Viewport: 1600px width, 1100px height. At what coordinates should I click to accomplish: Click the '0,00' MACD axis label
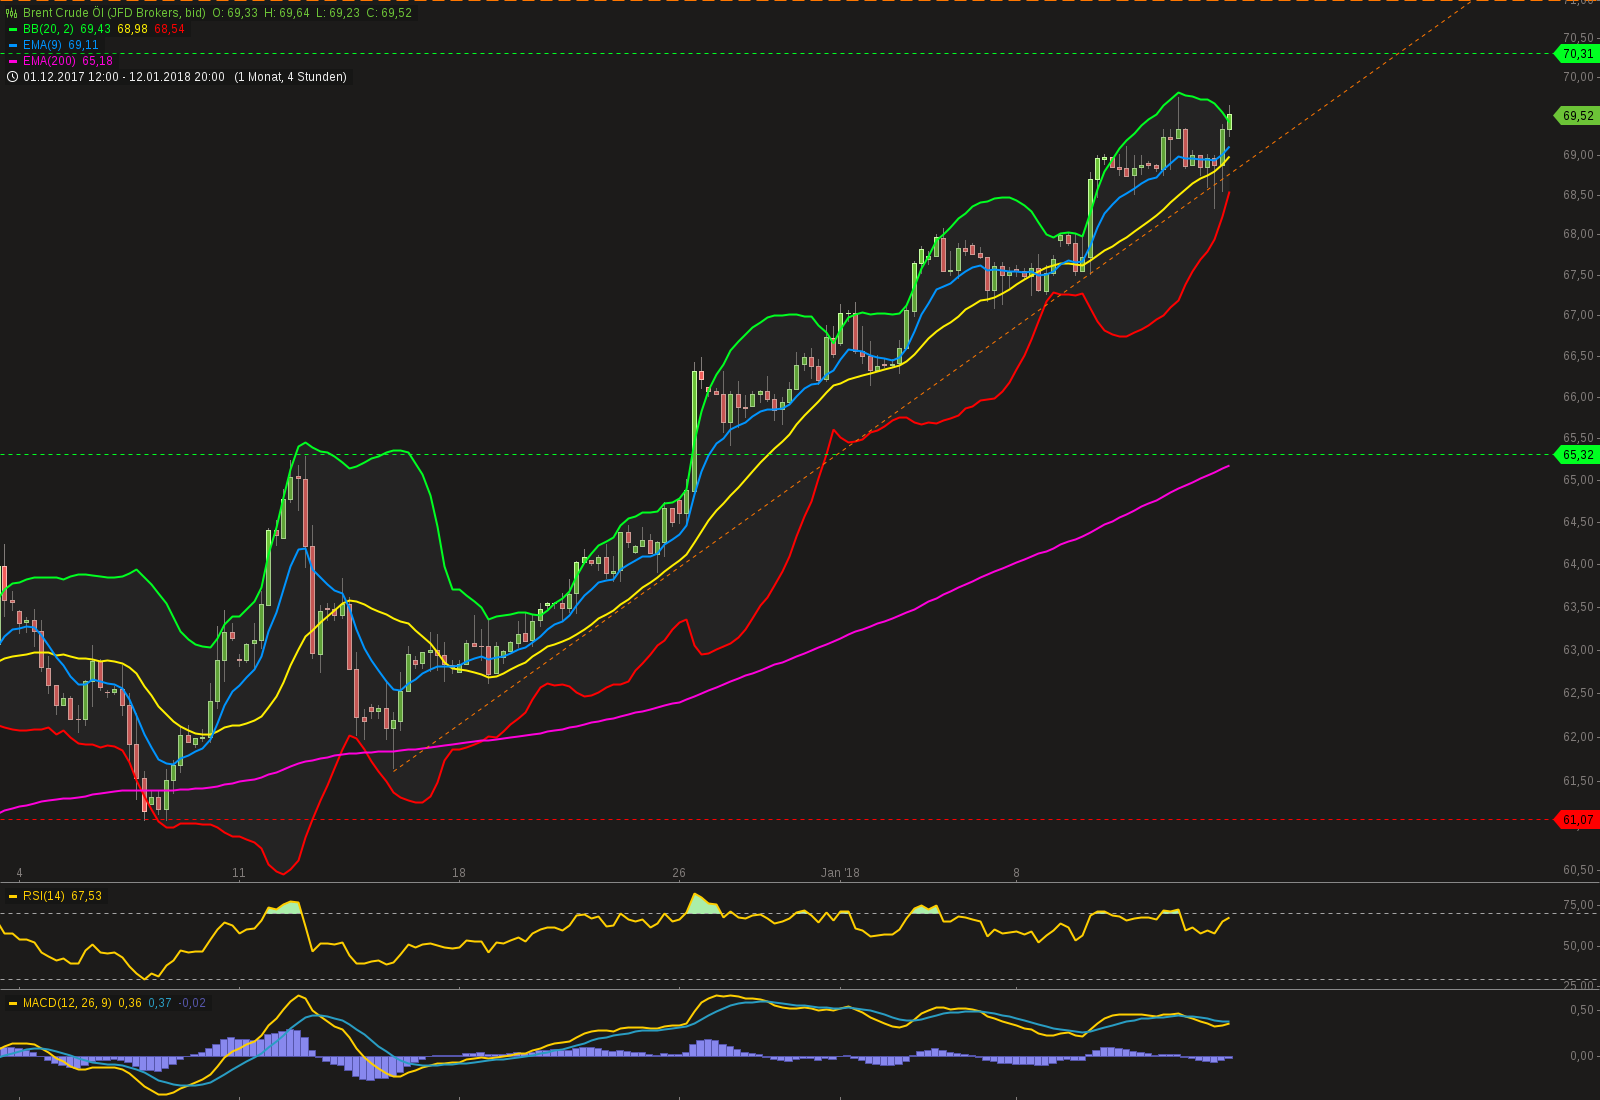(1581, 1056)
